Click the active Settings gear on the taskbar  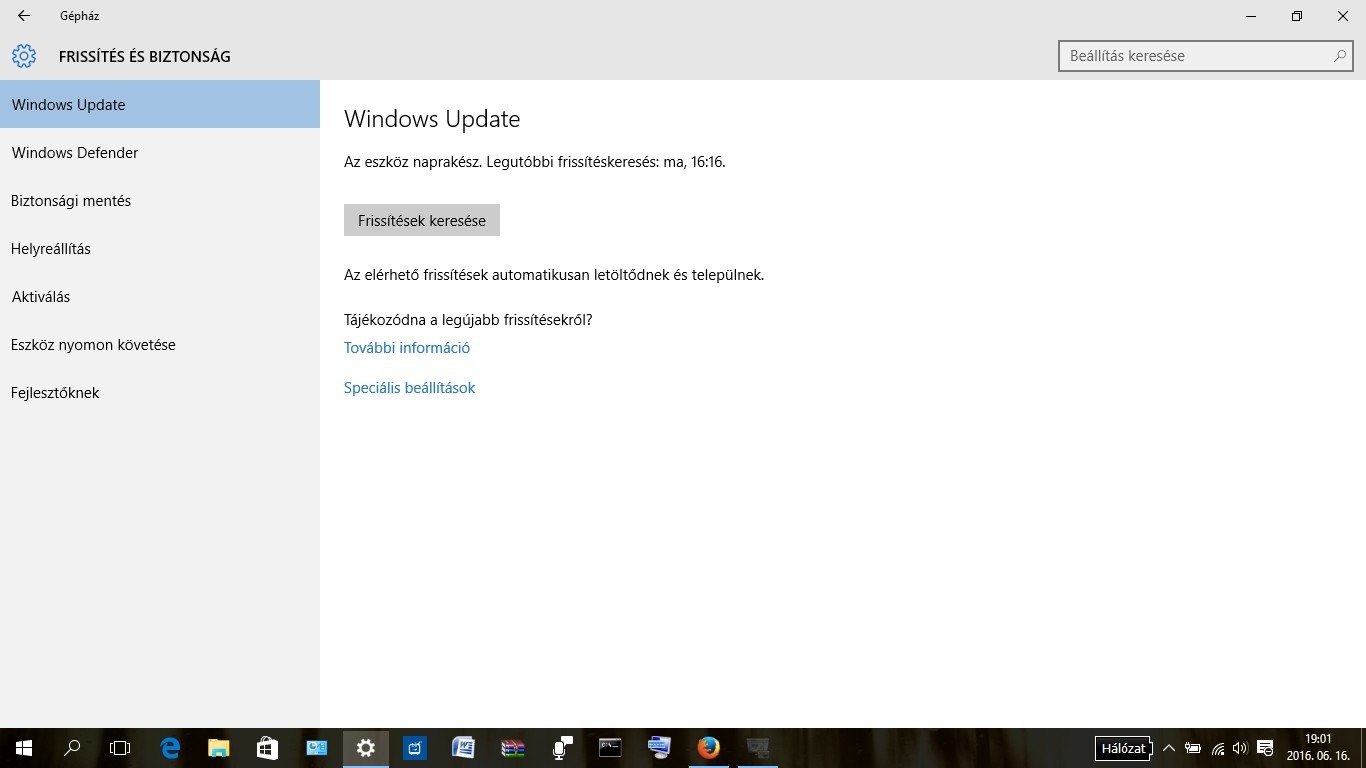(366, 748)
